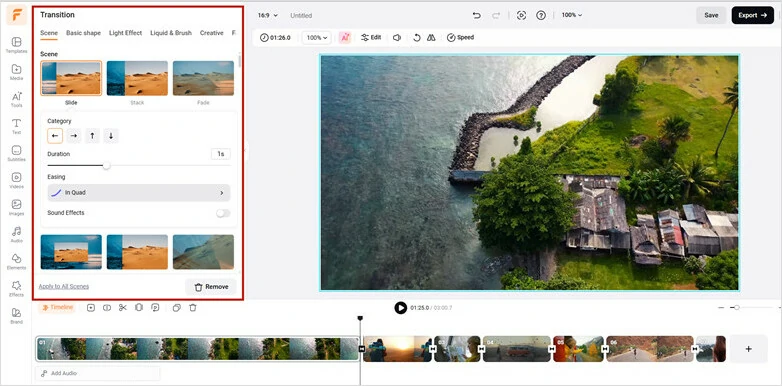Screen dimensions: 782x386
Task: Undo the last action
Action: click(476, 15)
